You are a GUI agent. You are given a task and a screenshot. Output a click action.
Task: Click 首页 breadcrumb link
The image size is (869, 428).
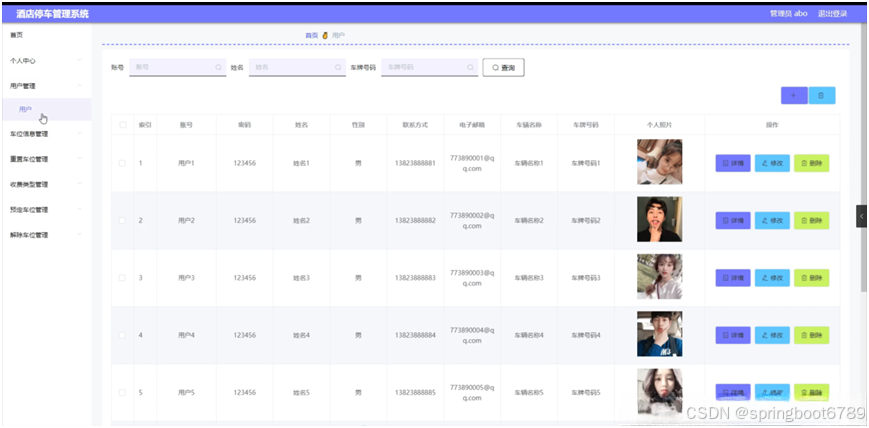point(311,35)
